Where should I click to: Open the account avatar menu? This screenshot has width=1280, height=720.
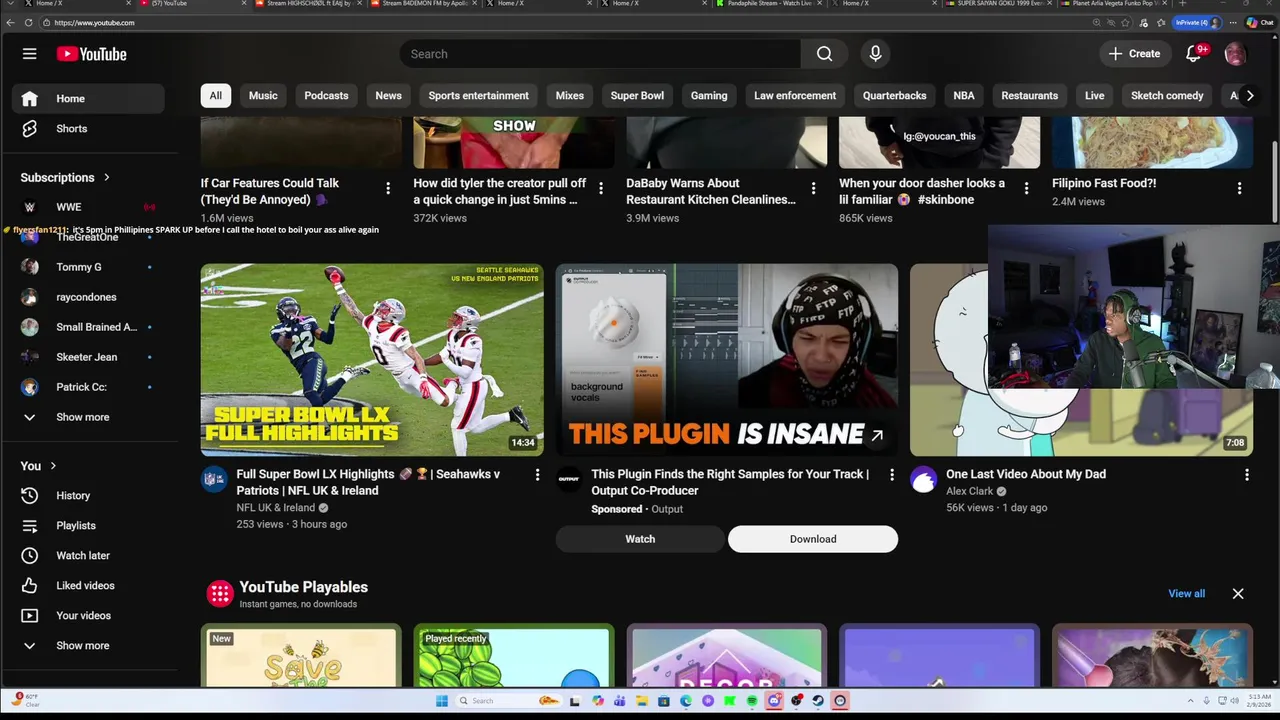pyautogui.click(x=1235, y=54)
